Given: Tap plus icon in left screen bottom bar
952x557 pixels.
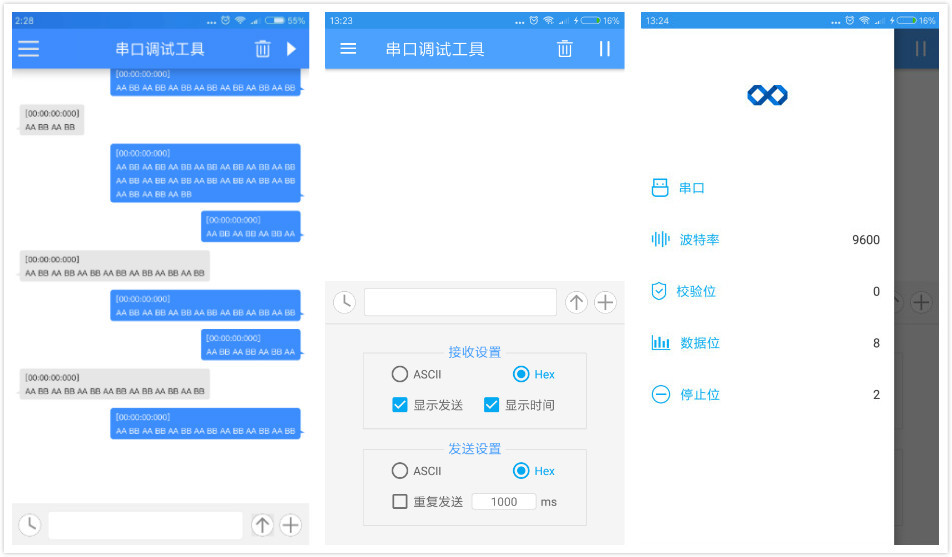Looking at the screenshot, I should pyautogui.click(x=291, y=525).
